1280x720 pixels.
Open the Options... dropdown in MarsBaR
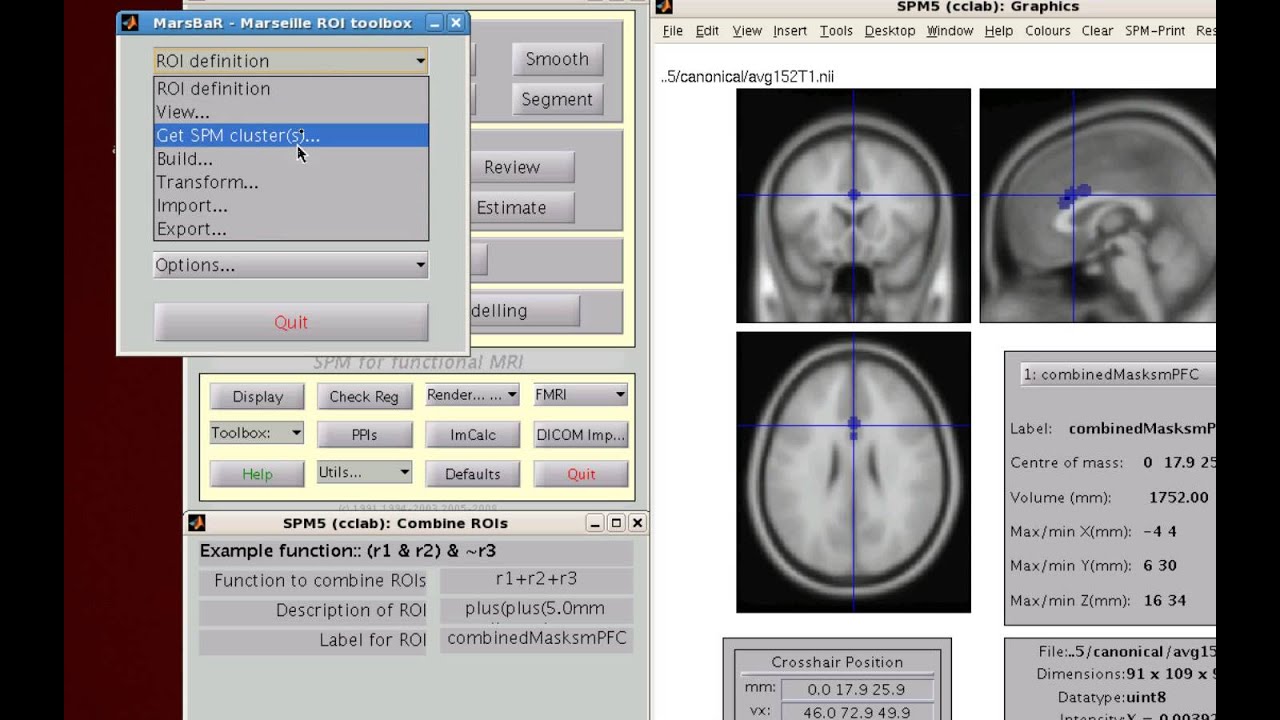point(291,265)
